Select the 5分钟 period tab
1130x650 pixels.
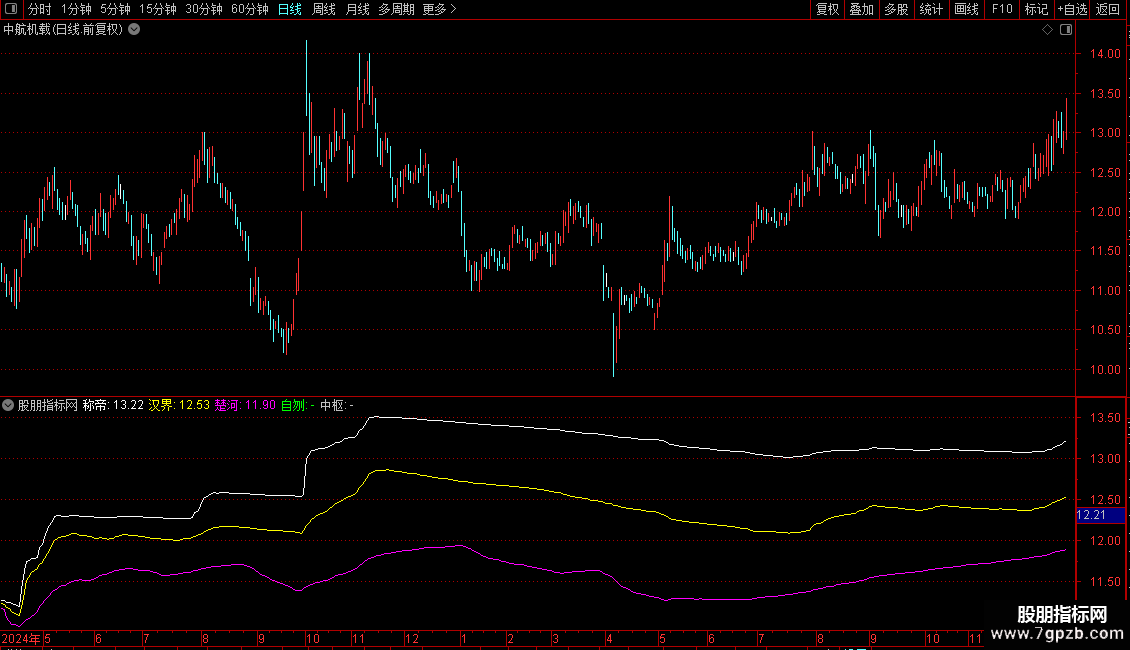115,9
